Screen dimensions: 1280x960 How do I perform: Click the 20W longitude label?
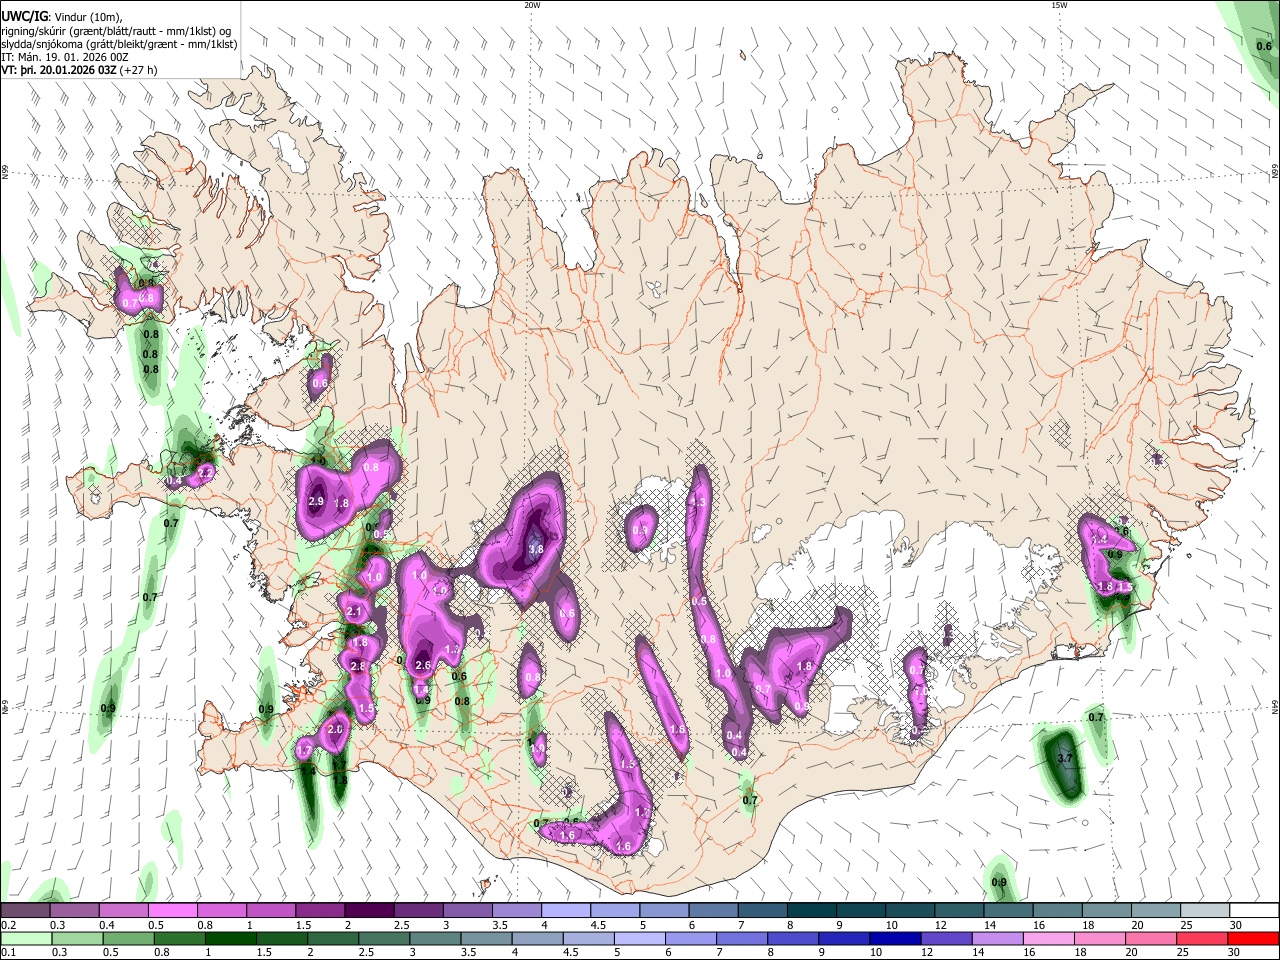532,4
